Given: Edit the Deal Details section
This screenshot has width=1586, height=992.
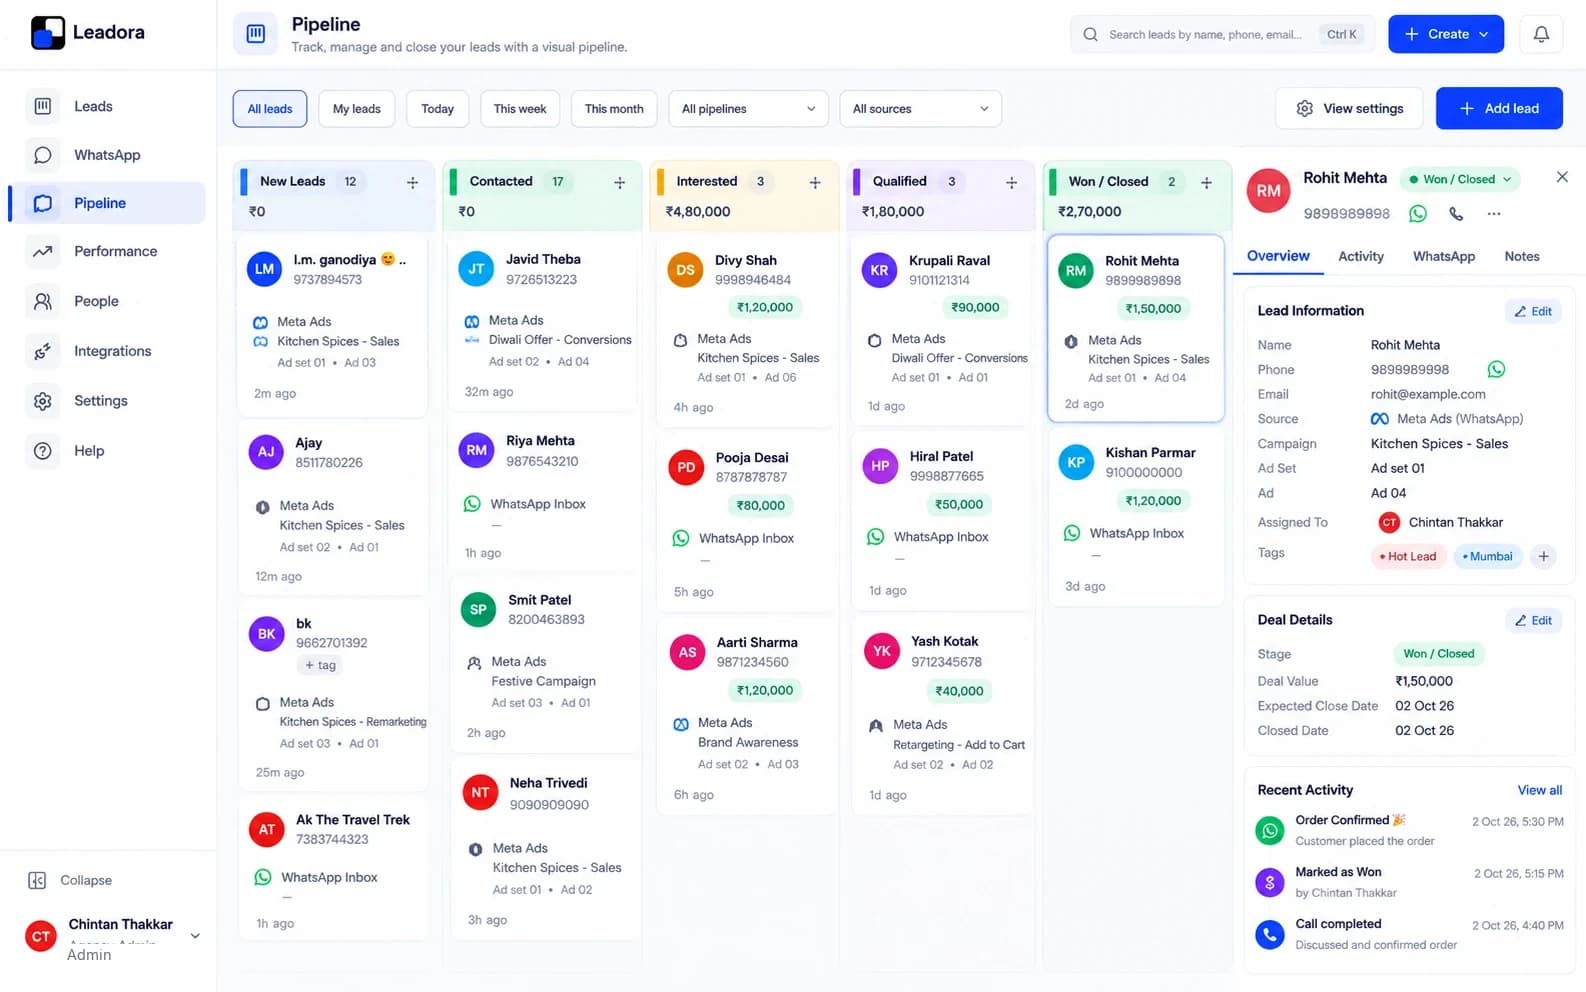Looking at the screenshot, I should click(1533, 620).
